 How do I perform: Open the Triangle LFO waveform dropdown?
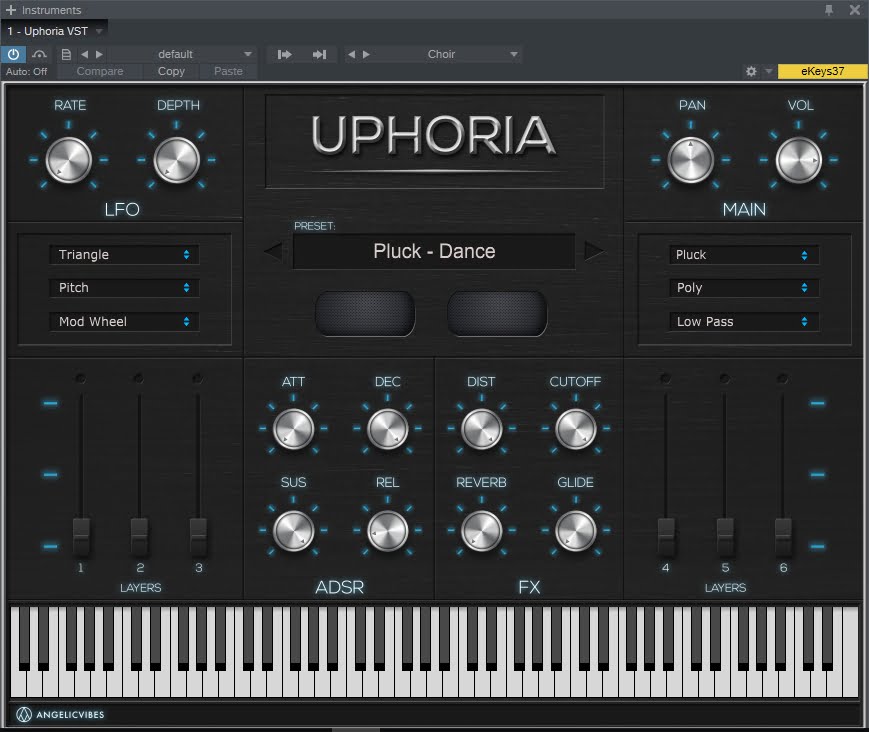(x=124, y=255)
